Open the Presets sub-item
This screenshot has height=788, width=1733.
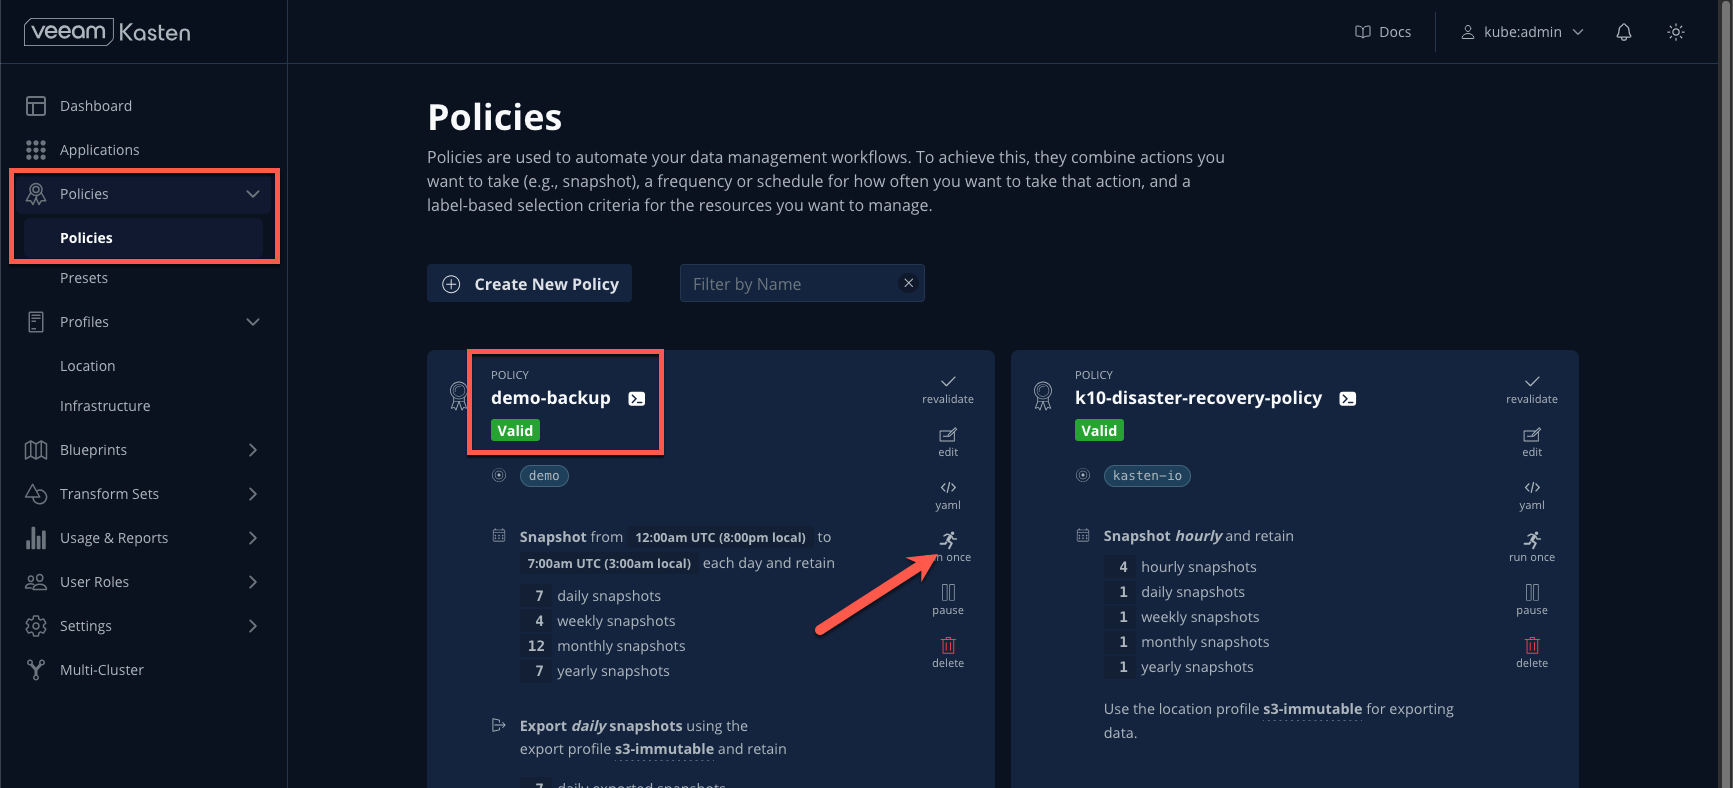[x=84, y=278]
